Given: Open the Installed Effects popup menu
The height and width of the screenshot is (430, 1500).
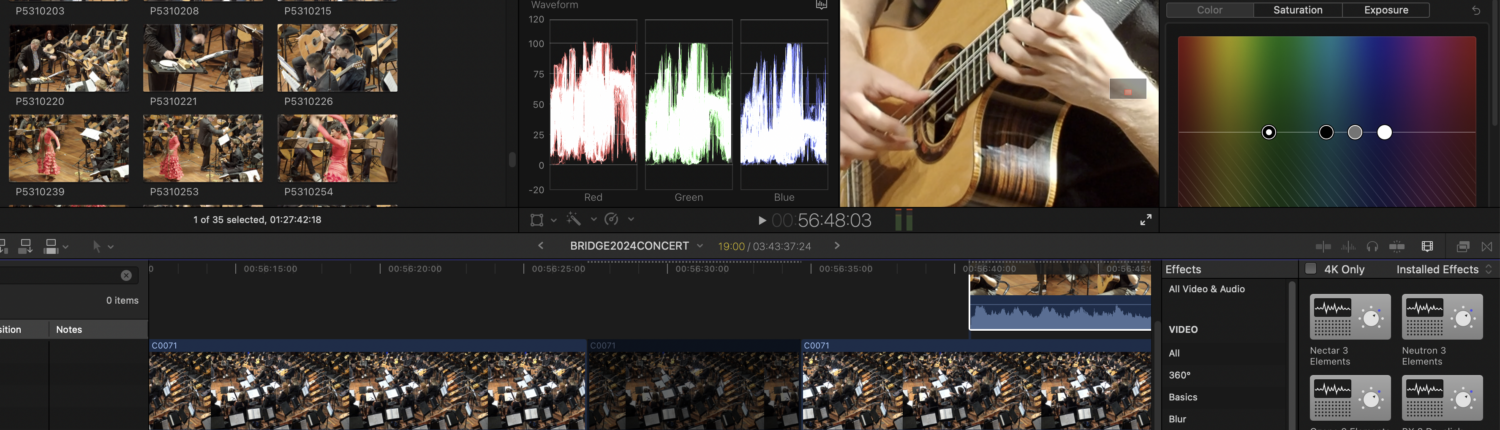Looking at the screenshot, I should 1444,269.
